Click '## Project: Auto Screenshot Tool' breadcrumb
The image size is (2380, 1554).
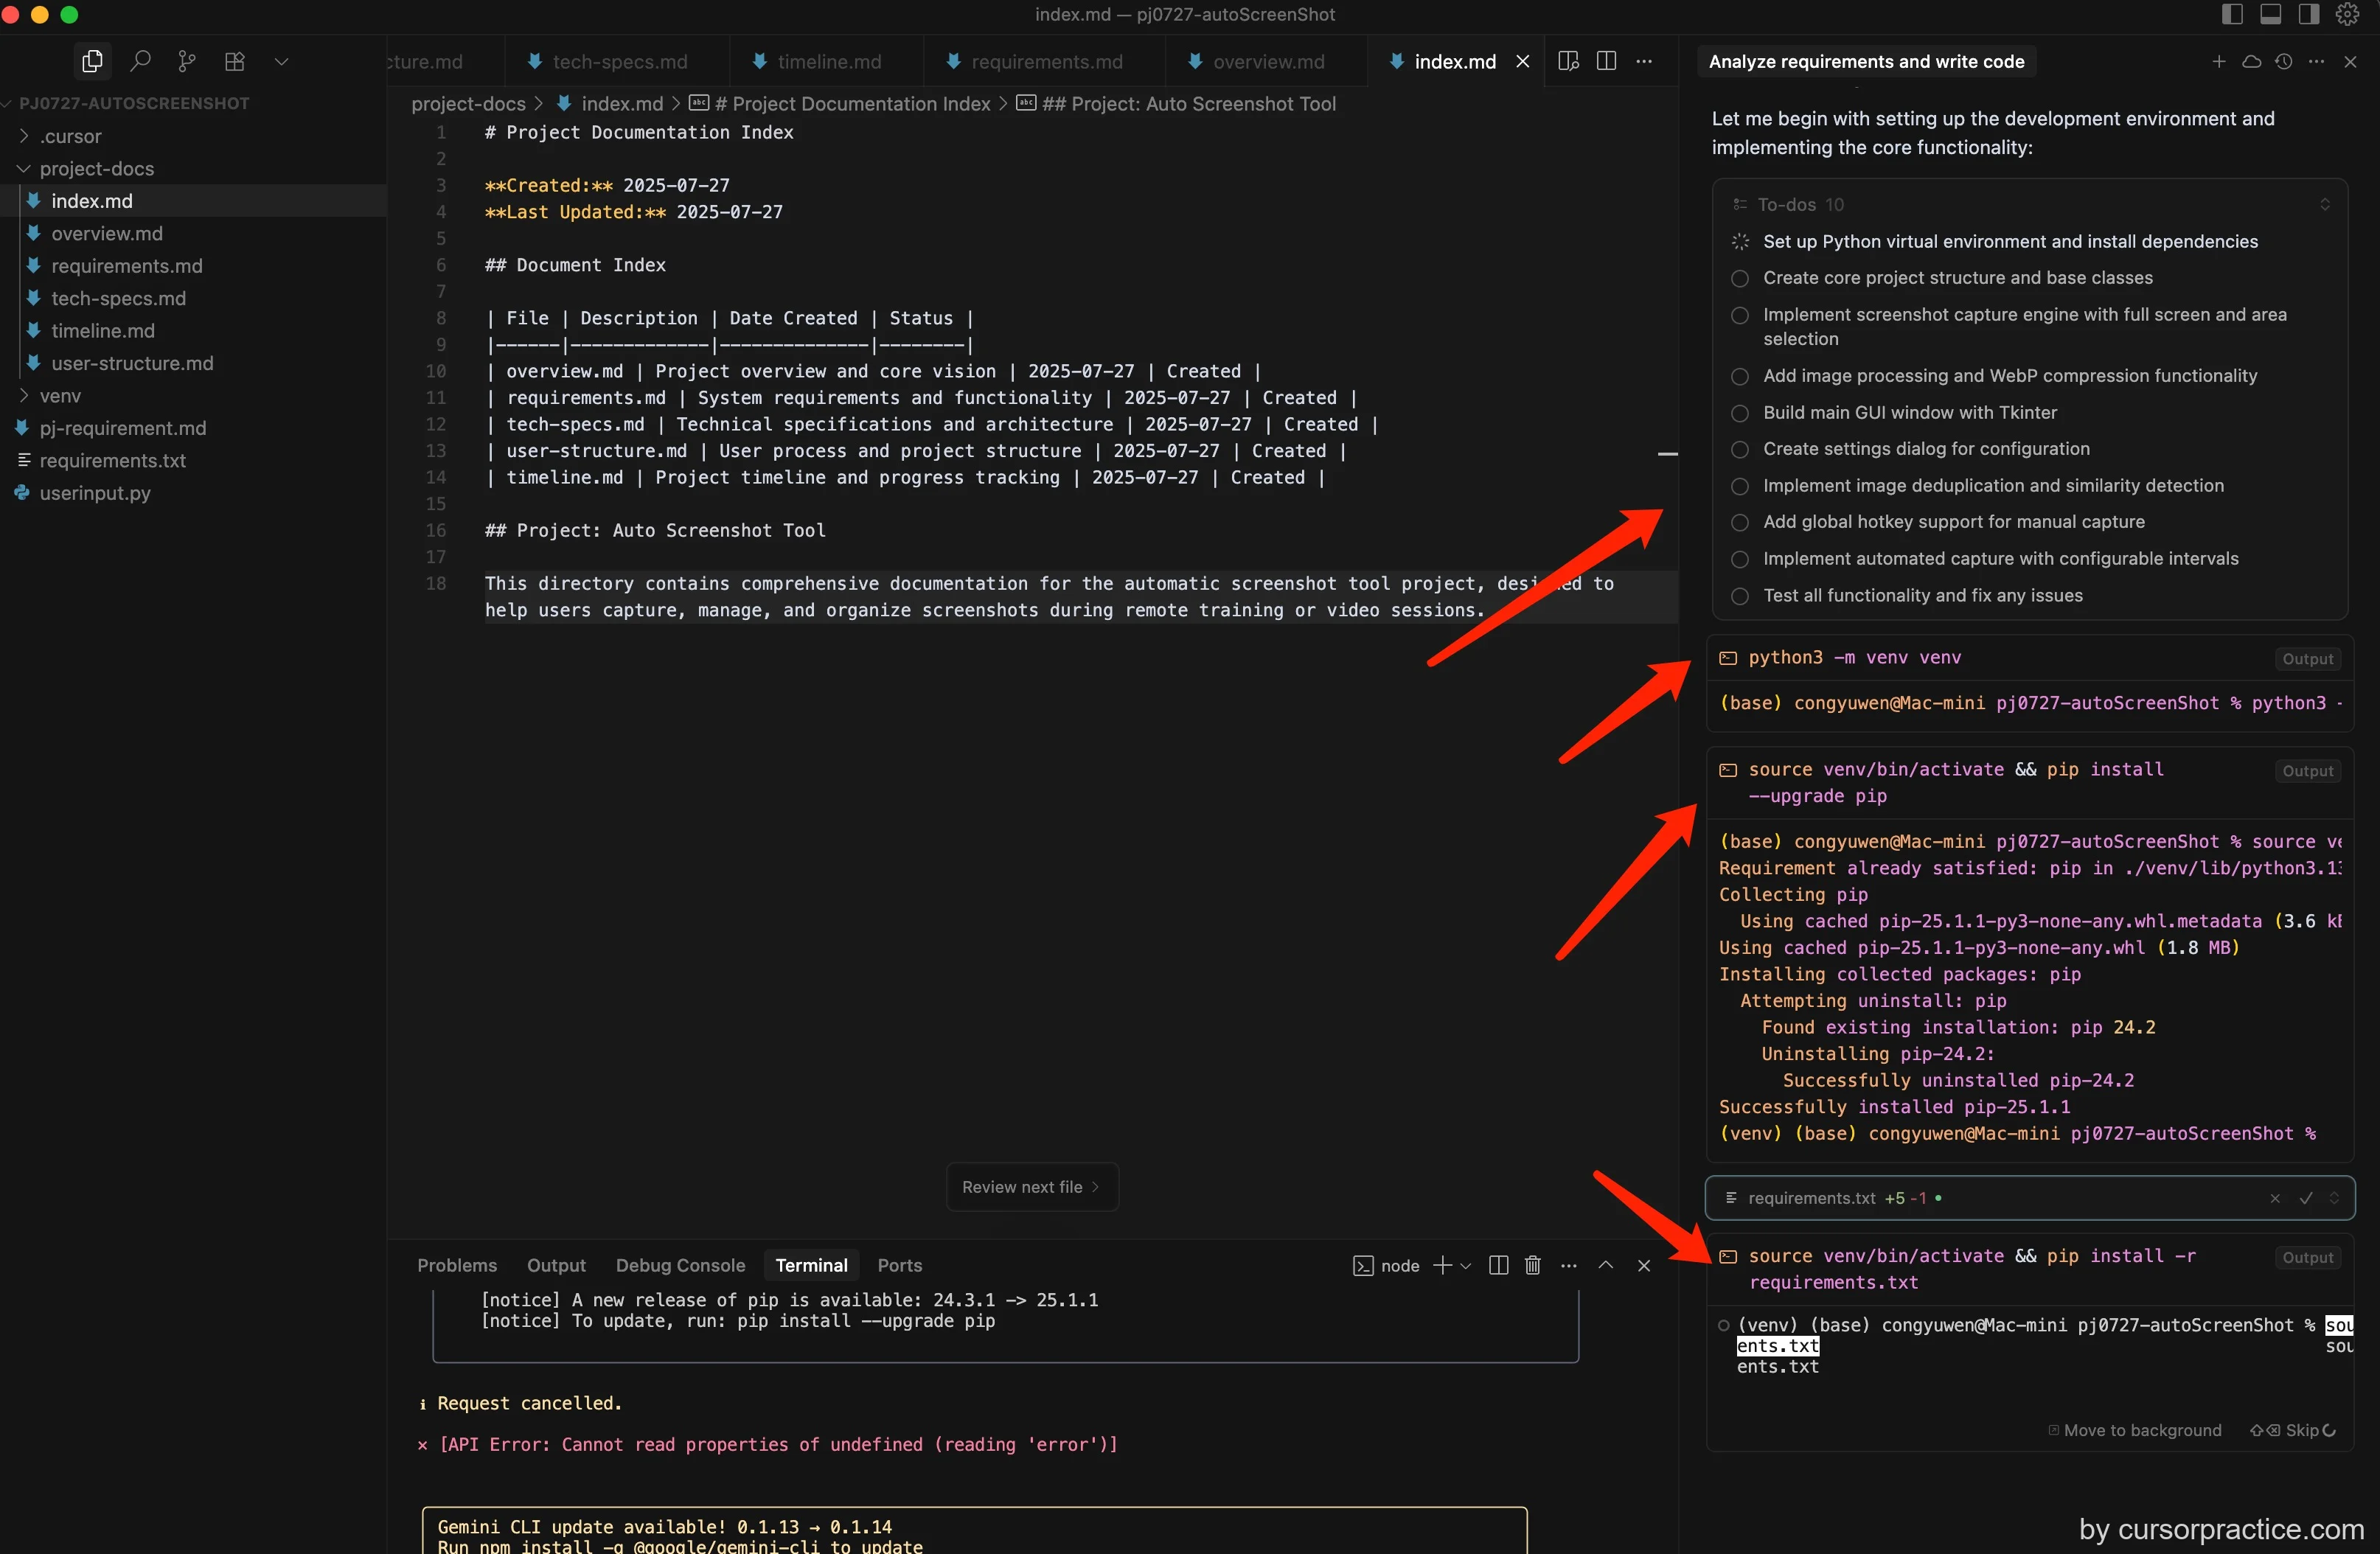coord(1176,103)
